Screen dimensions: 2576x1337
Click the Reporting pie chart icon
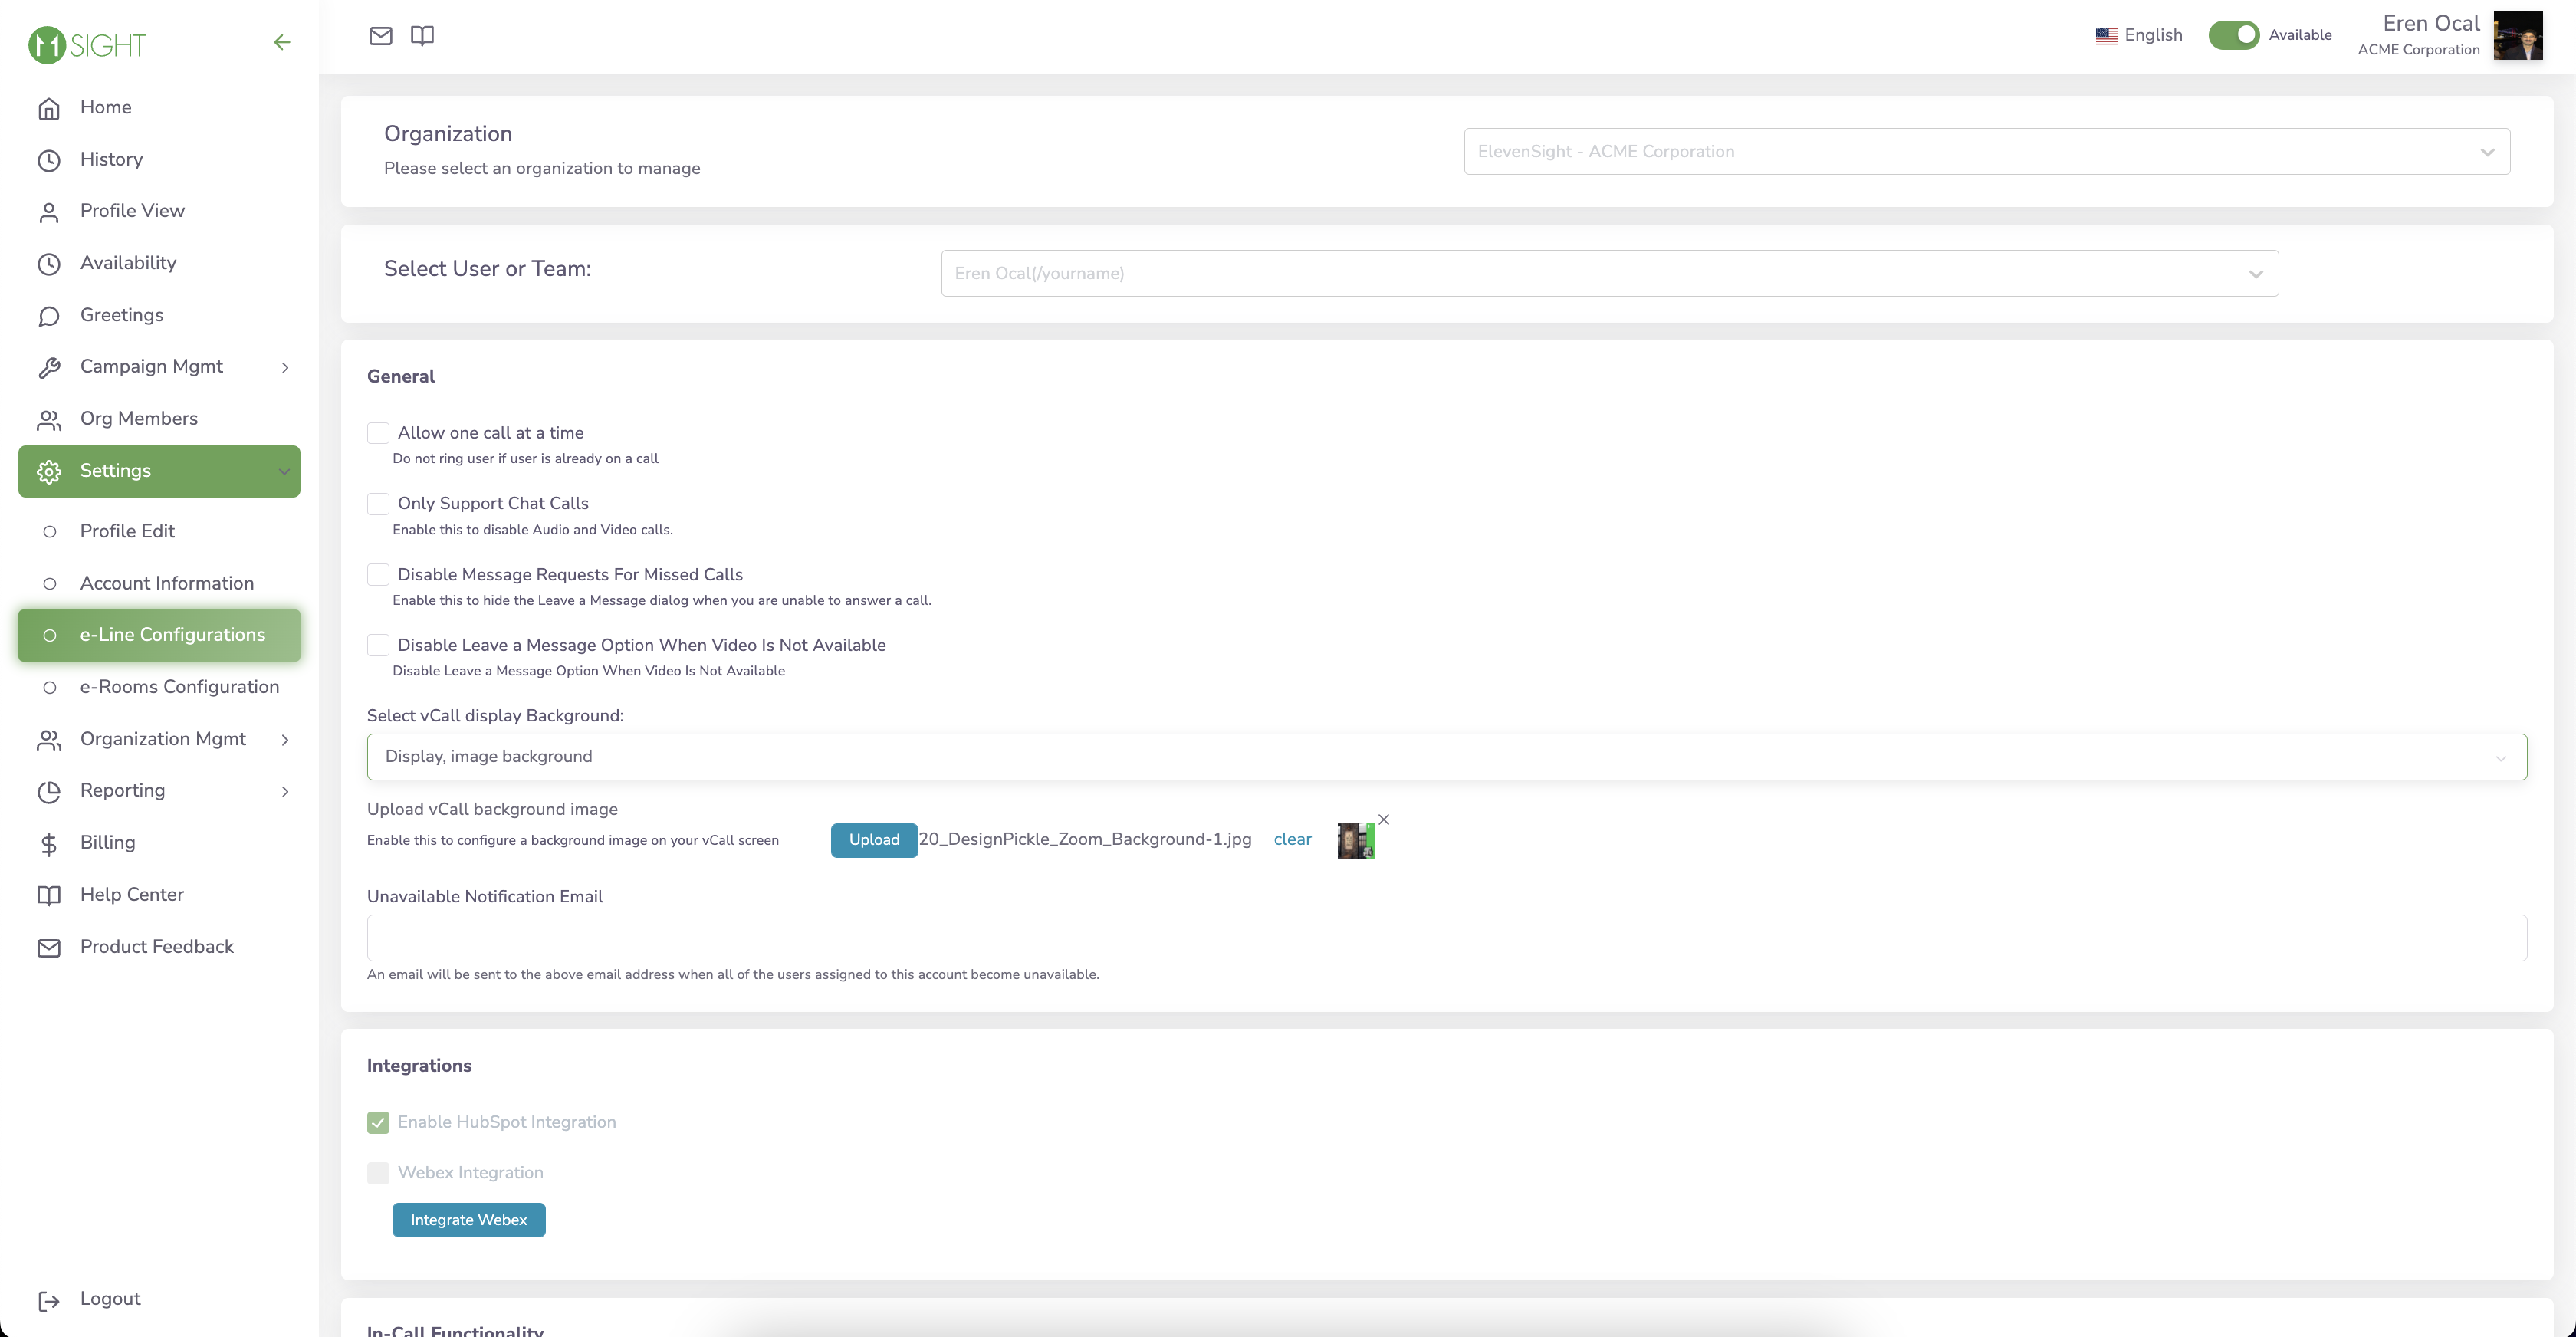coord(49,792)
